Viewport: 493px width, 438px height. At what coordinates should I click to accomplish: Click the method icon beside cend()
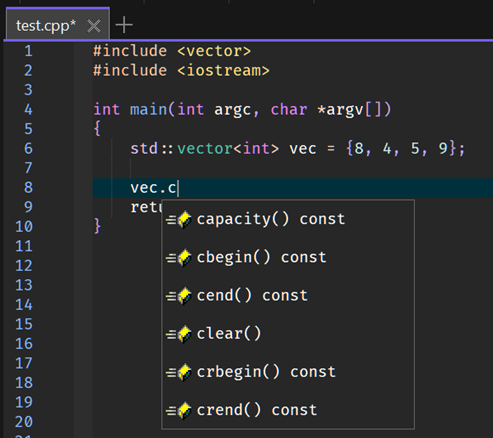click(x=179, y=296)
